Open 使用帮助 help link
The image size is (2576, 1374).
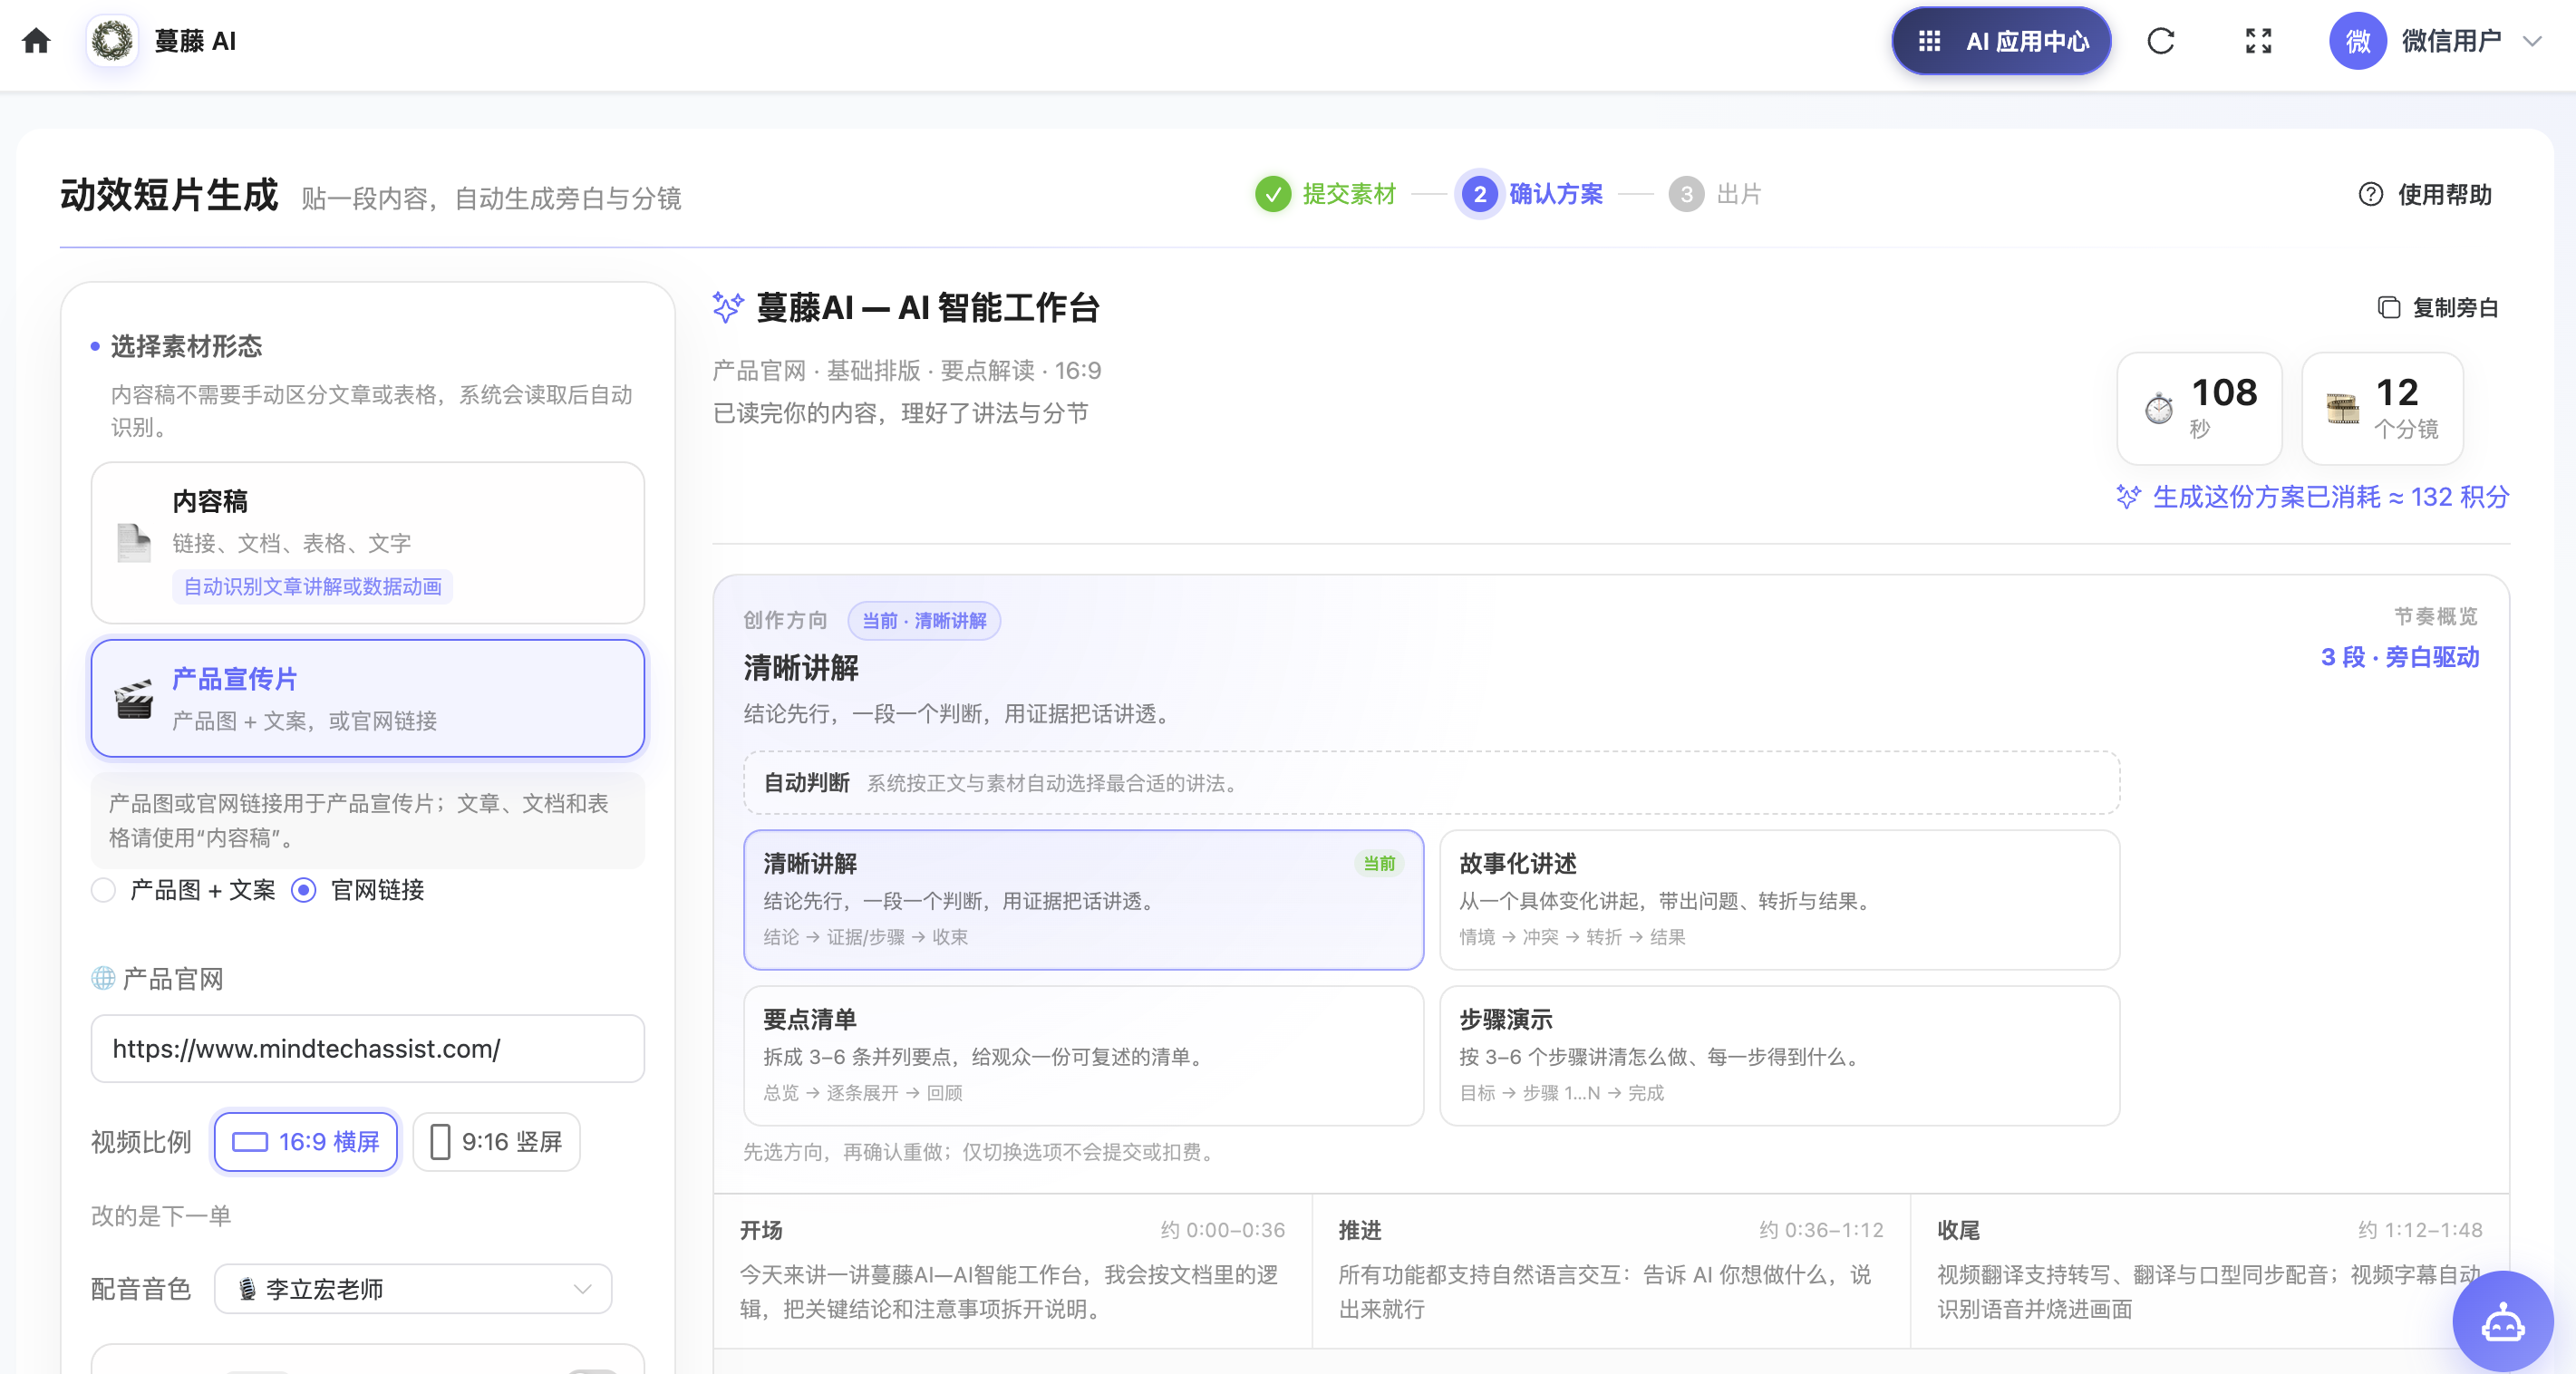click(x=2425, y=194)
